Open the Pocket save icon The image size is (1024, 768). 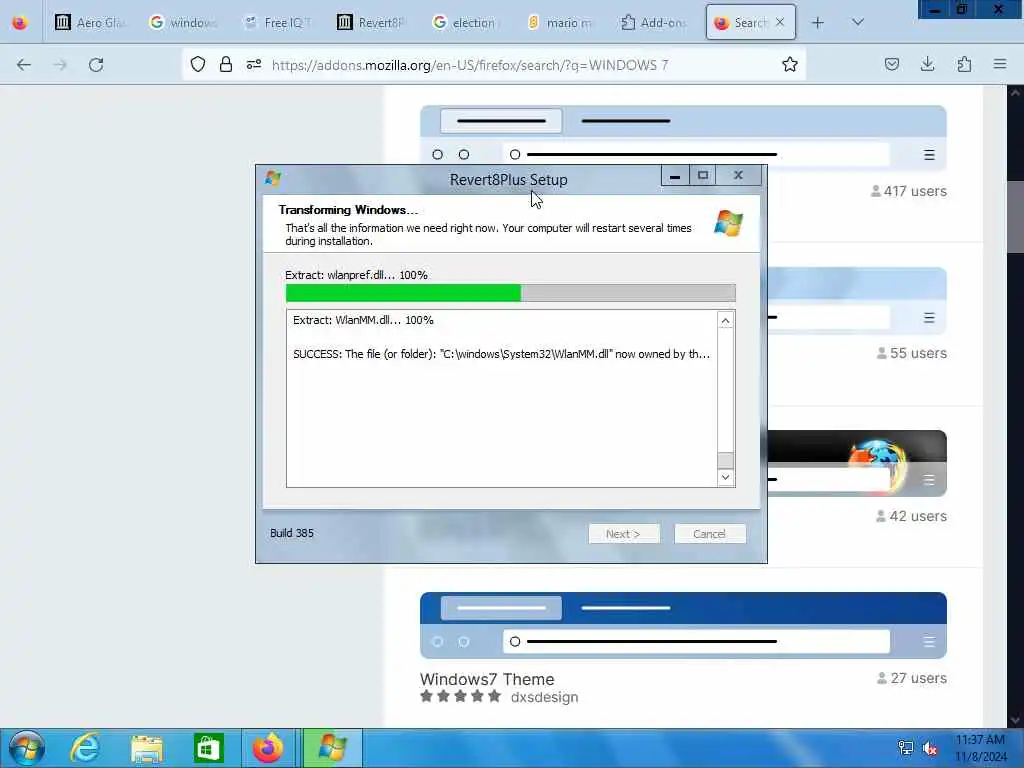tap(891, 64)
